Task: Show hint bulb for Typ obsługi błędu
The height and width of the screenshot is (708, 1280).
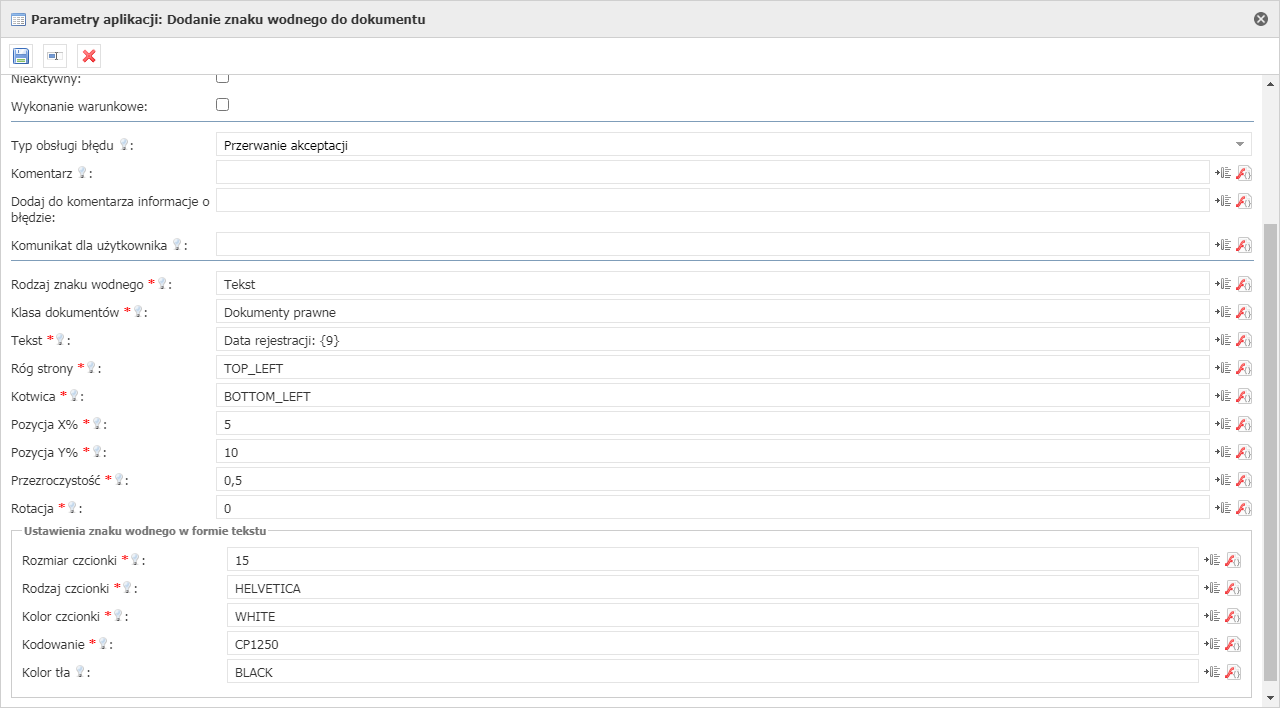Action: [x=124, y=145]
